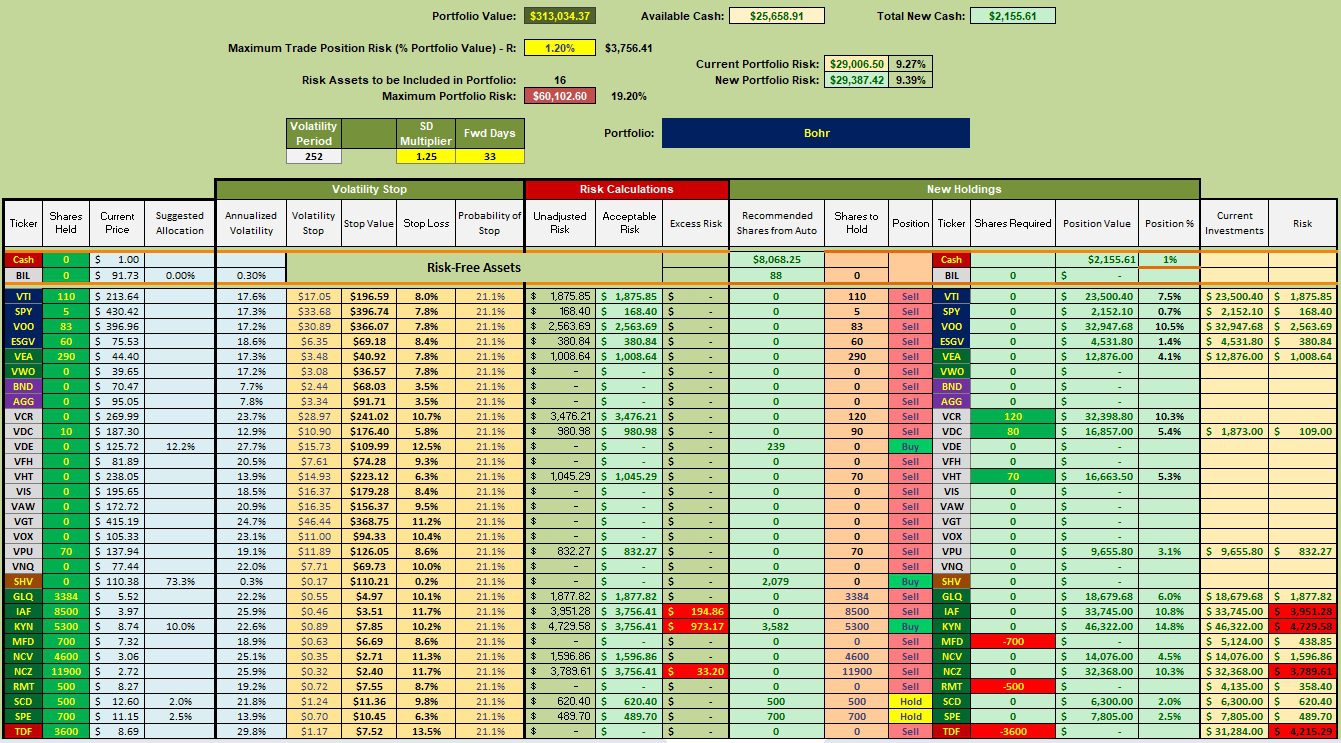
Task: Select the Risk-Free Assets banner cell
Action: point(473,267)
